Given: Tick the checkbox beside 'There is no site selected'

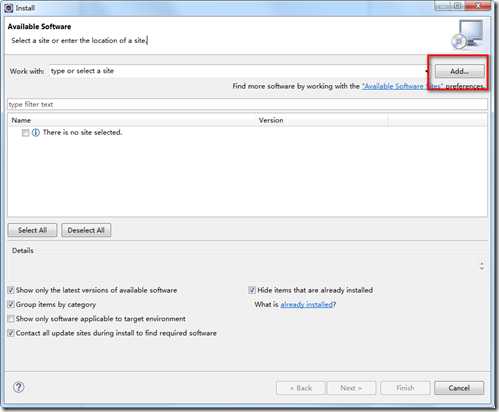Looking at the screenshot, I should click(25, 133).
